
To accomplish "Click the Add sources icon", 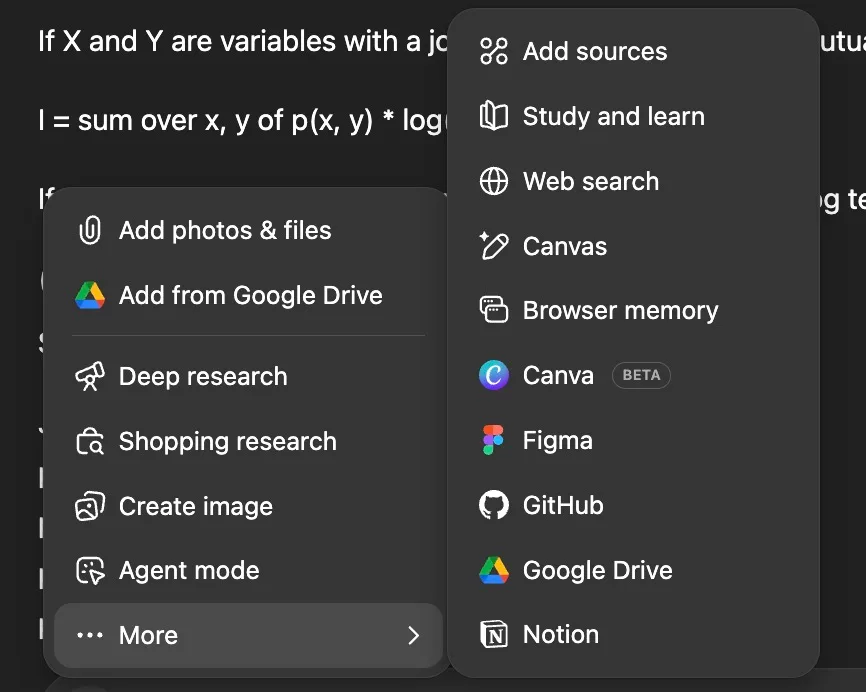I will [492, 51].
